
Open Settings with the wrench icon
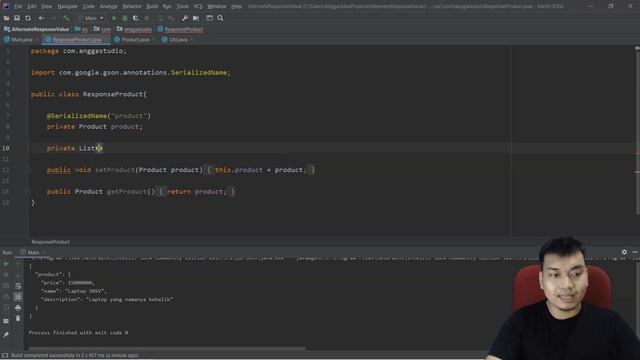pyautogui.click(x=185, y=18)
